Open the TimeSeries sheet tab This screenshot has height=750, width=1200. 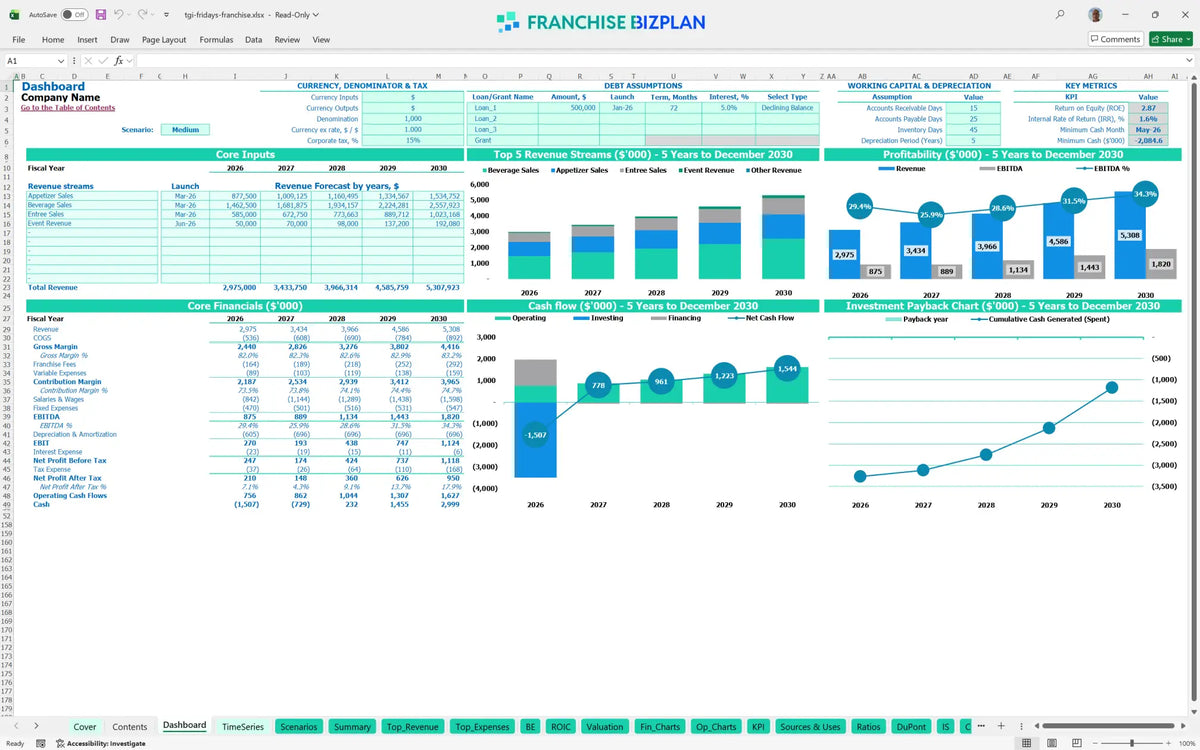coord(243,727)
